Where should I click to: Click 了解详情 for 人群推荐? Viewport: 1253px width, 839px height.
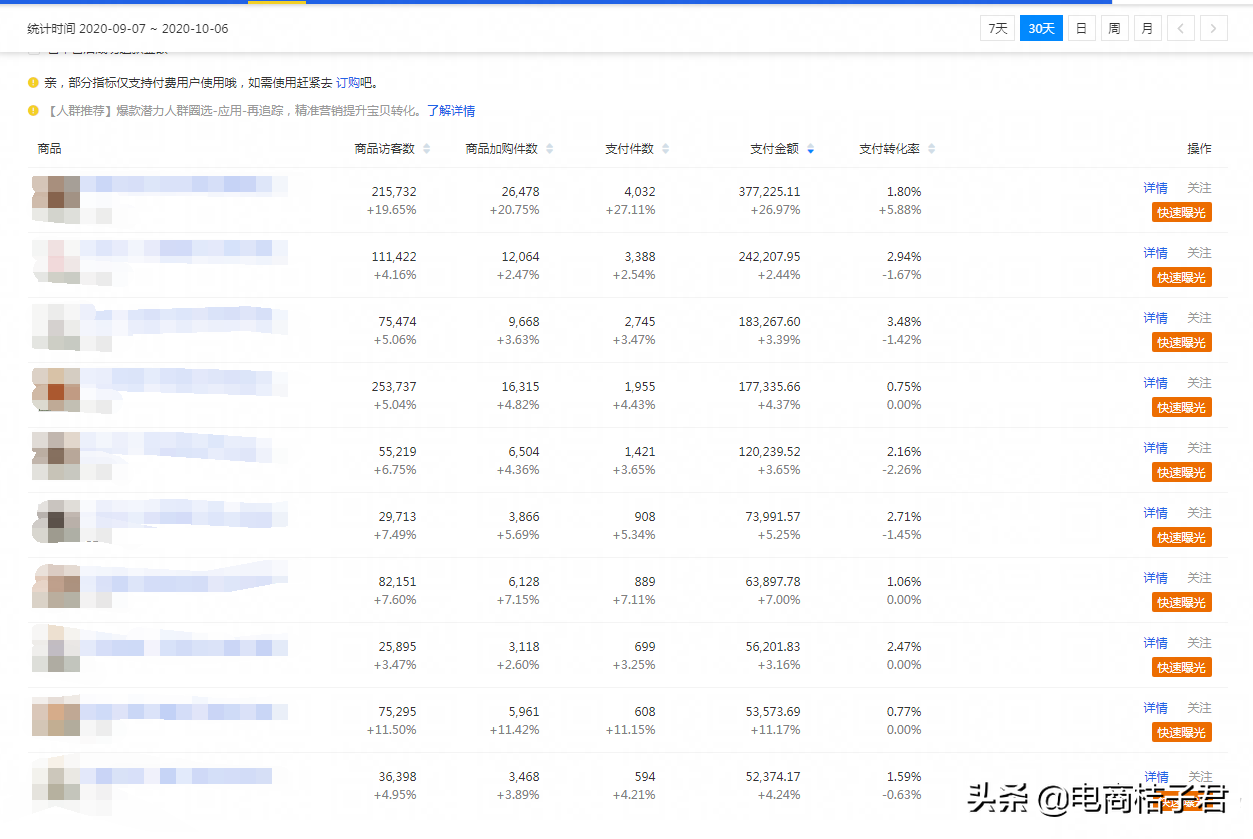450,110
